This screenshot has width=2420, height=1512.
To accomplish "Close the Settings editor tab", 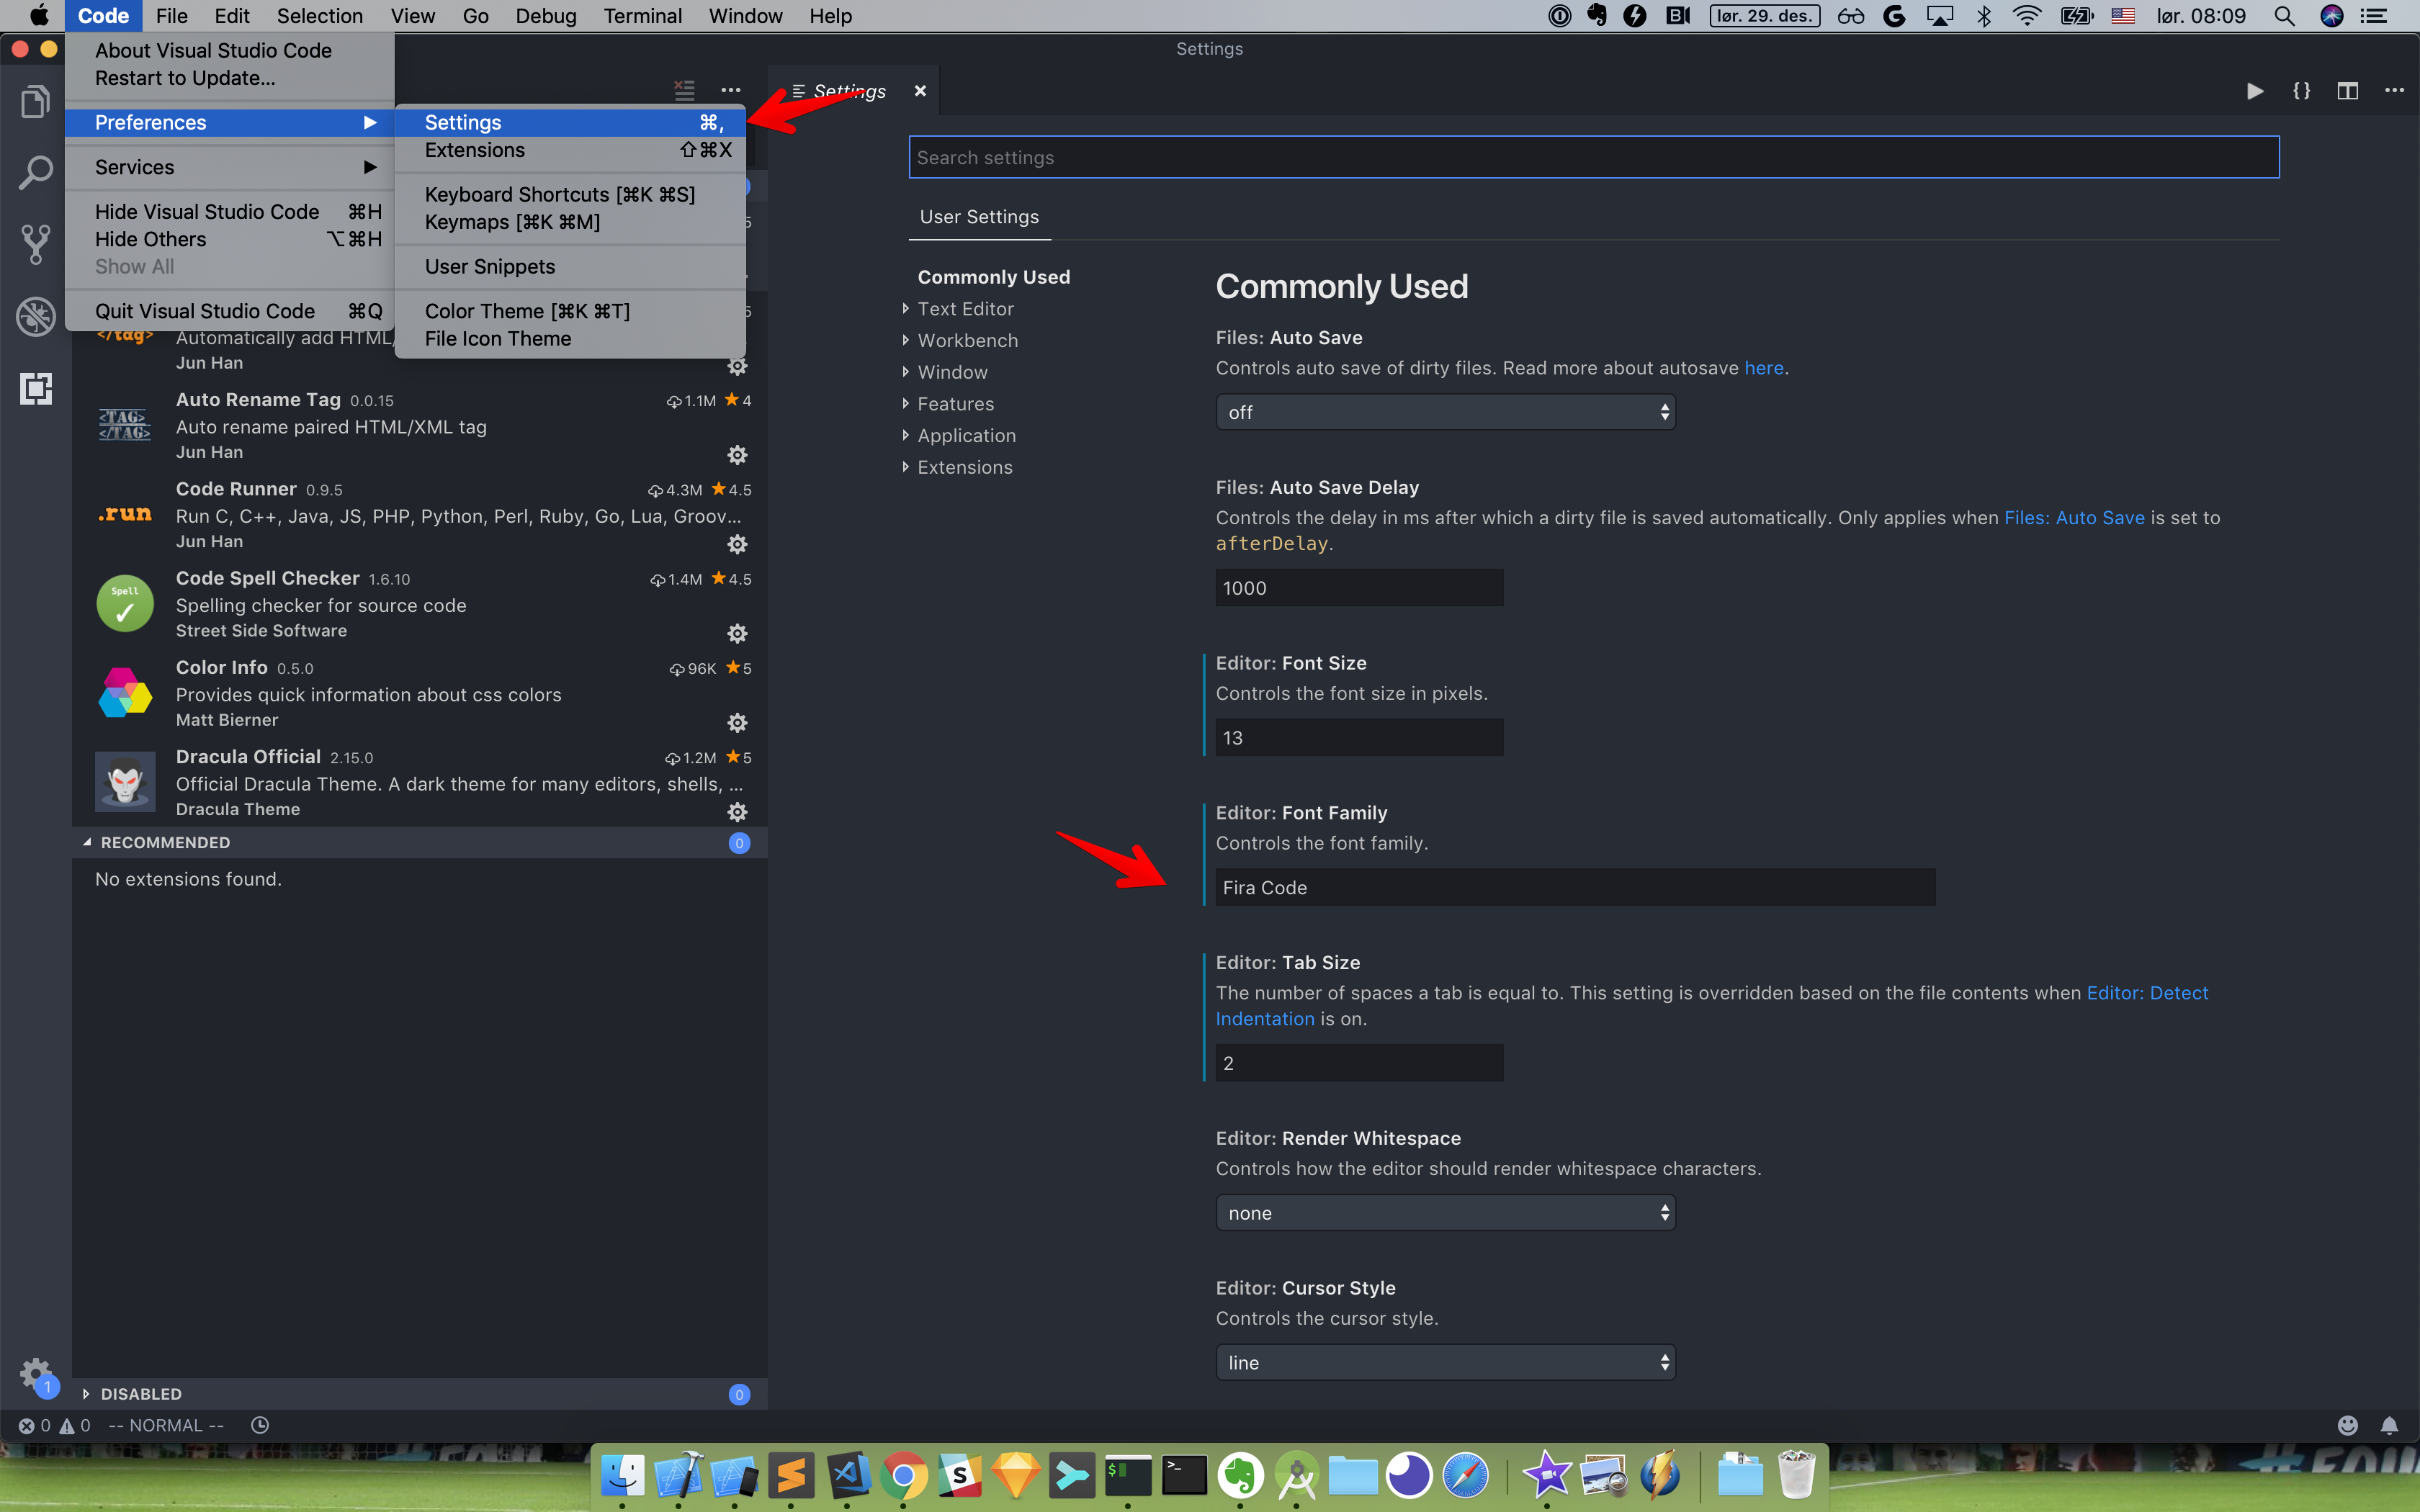I will [920, 91].
